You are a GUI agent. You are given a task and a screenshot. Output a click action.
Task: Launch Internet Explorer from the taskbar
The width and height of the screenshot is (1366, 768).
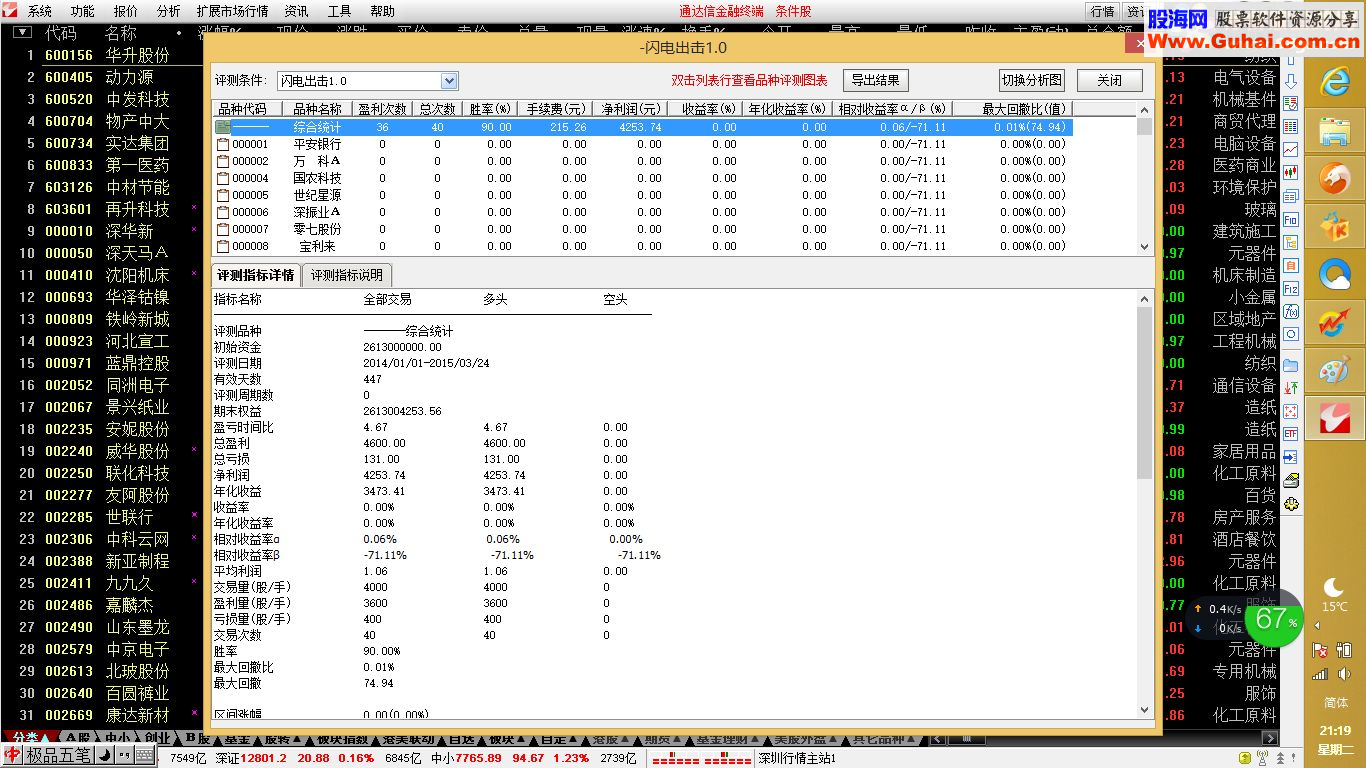coord(1334,81)
